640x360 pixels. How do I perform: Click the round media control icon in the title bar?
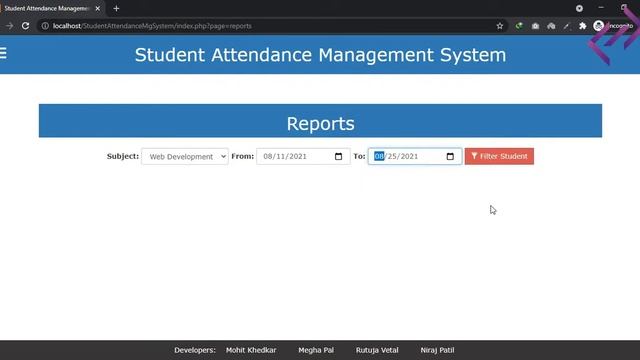(579, 8)
